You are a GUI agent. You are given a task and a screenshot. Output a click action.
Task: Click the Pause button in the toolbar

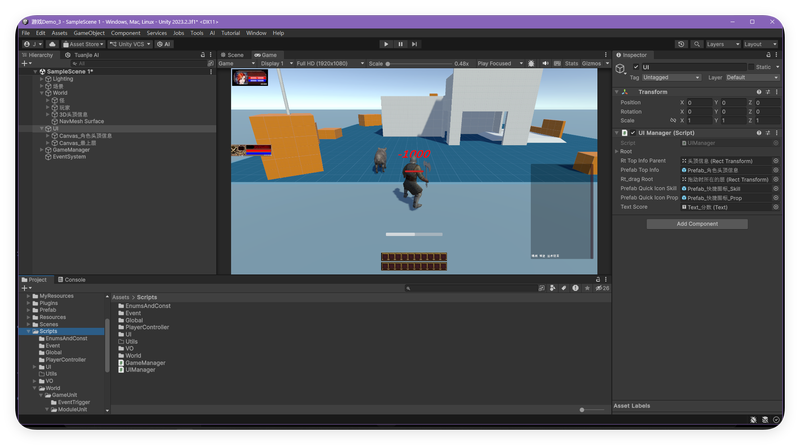click(x=401, y=44)
